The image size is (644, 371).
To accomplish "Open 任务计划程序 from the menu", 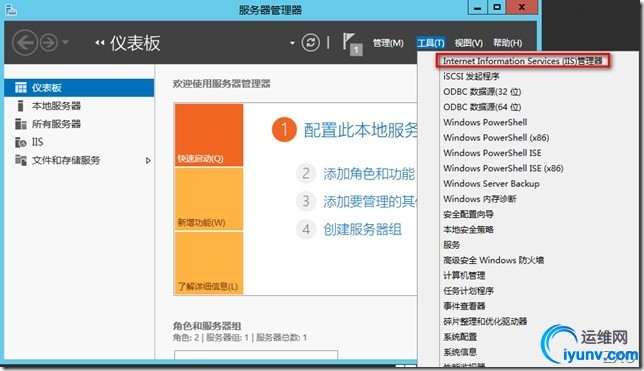I will (x=468, y=291).
